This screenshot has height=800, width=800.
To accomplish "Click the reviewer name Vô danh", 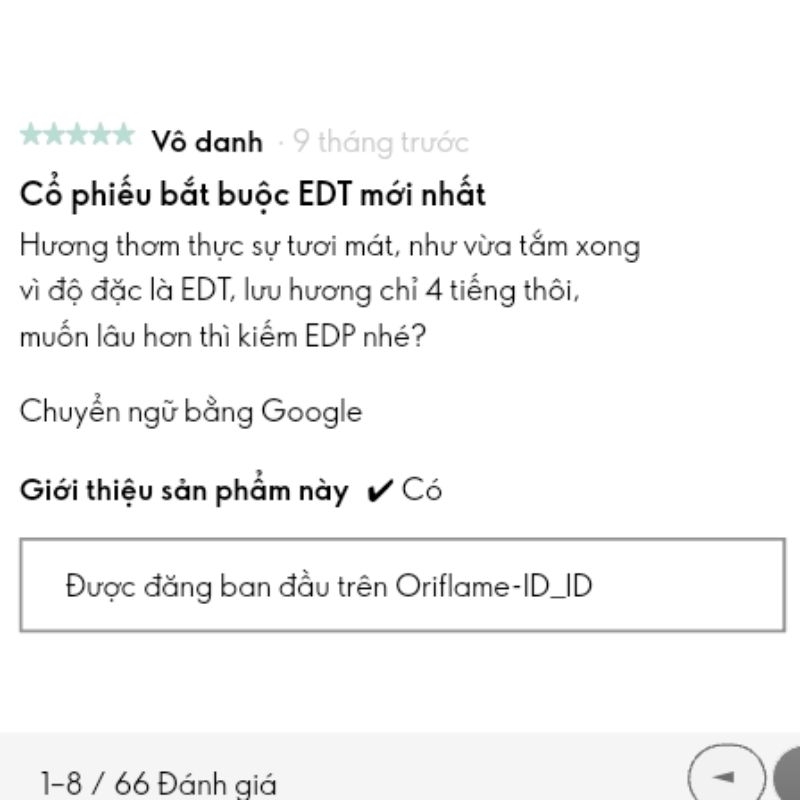I will coord(207,142).
